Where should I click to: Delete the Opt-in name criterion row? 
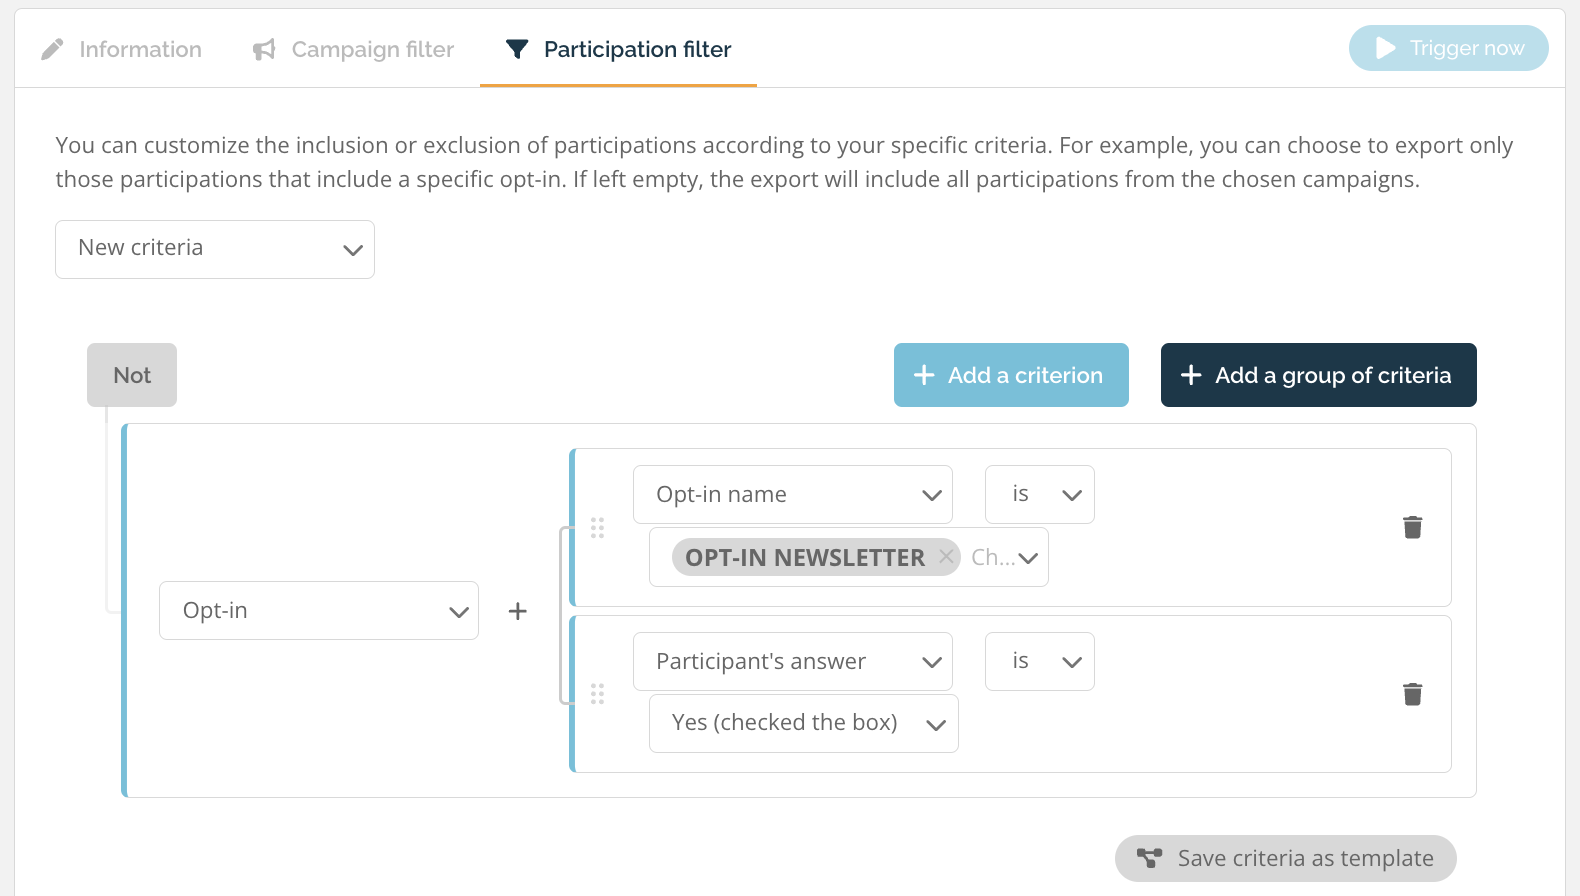pos(1412,527)
